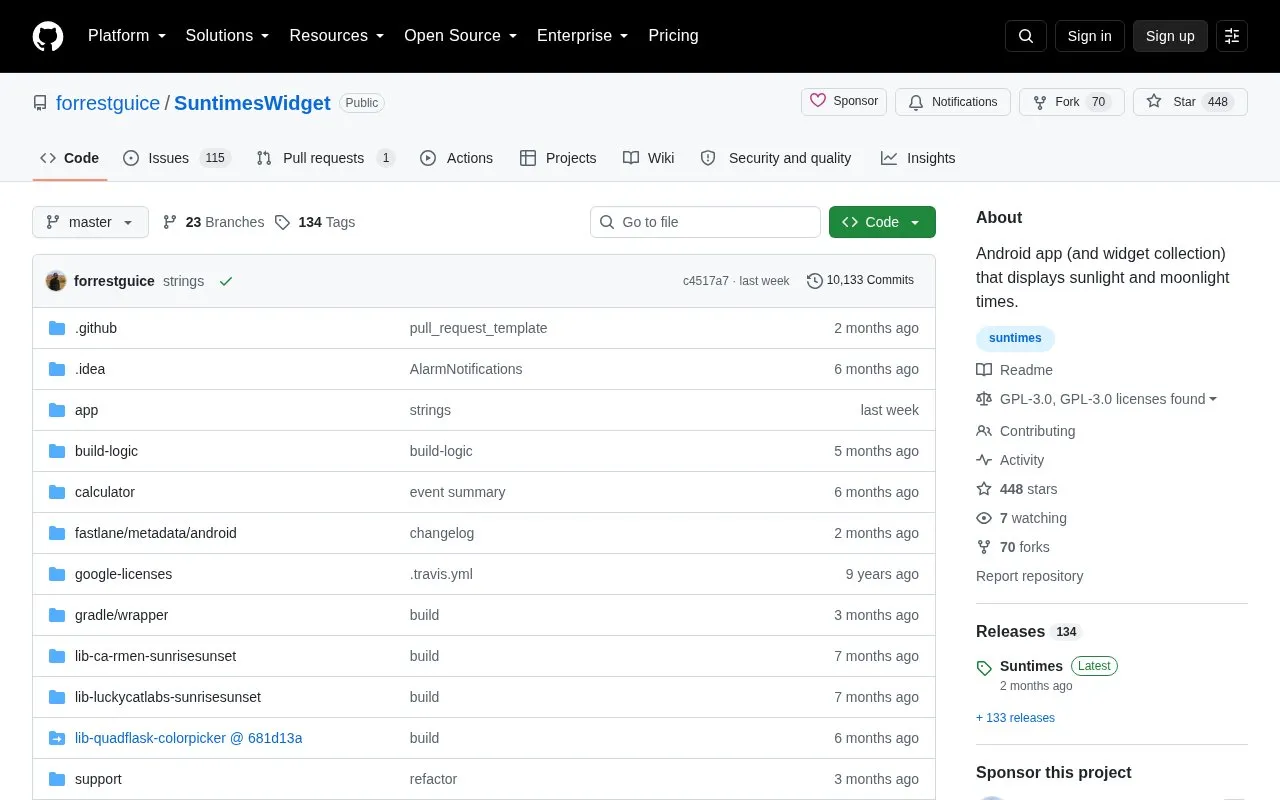The image size is (1280, 800).
Task: Click the GitHub logo icon
Action: (x=48, y=36)
